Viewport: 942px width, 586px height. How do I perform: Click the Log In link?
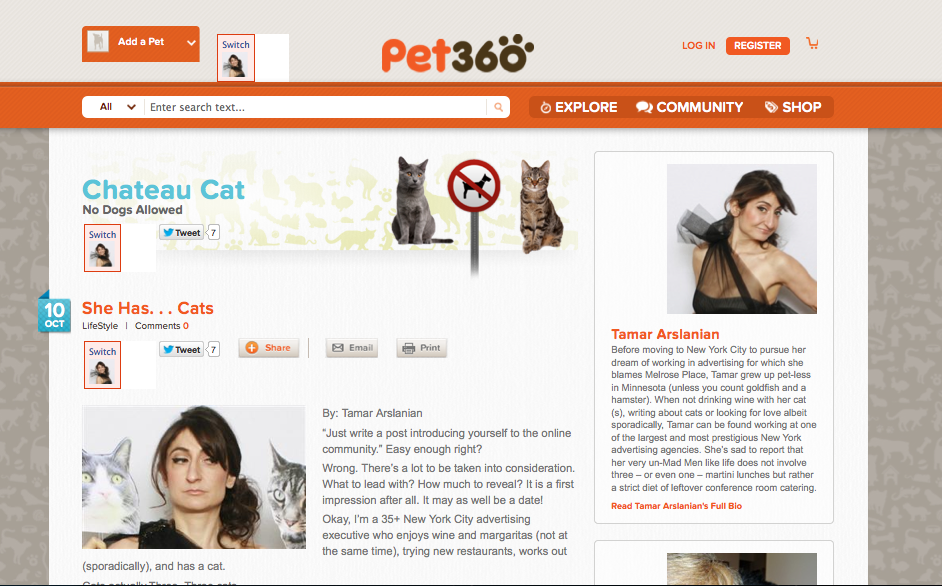coord(698,46)
